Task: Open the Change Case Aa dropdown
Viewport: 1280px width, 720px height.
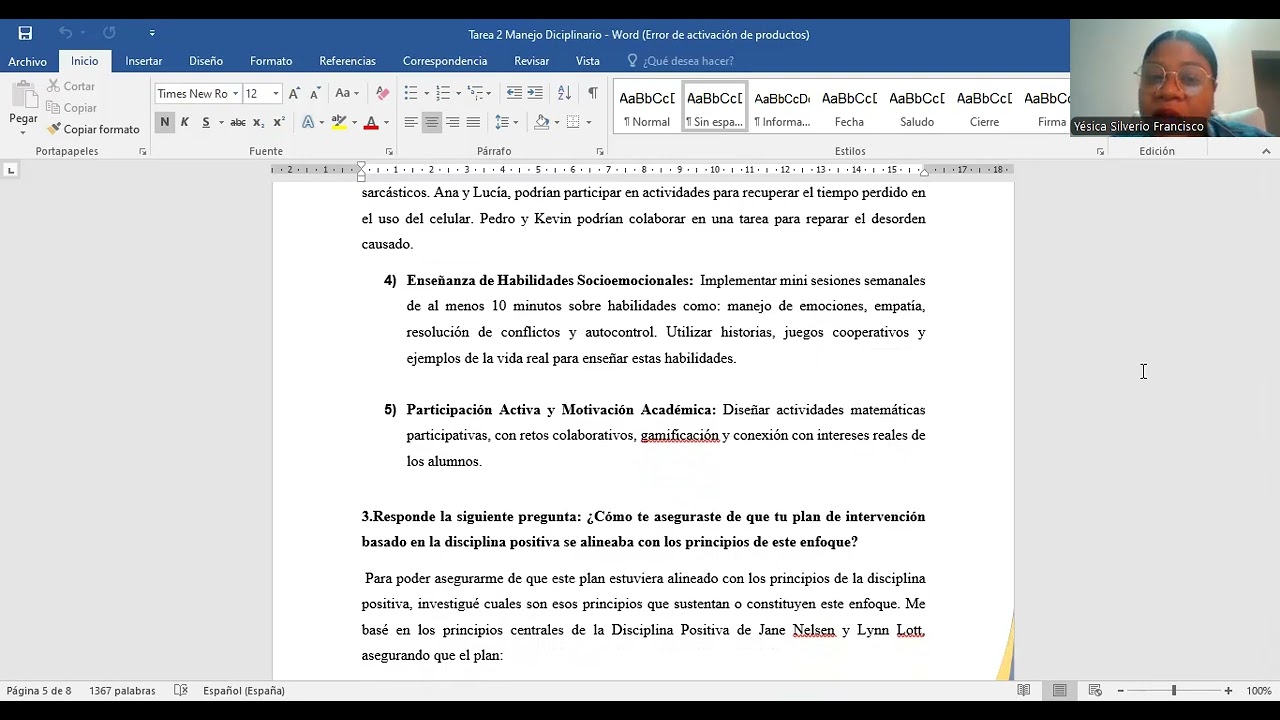Action: [347, 93]
